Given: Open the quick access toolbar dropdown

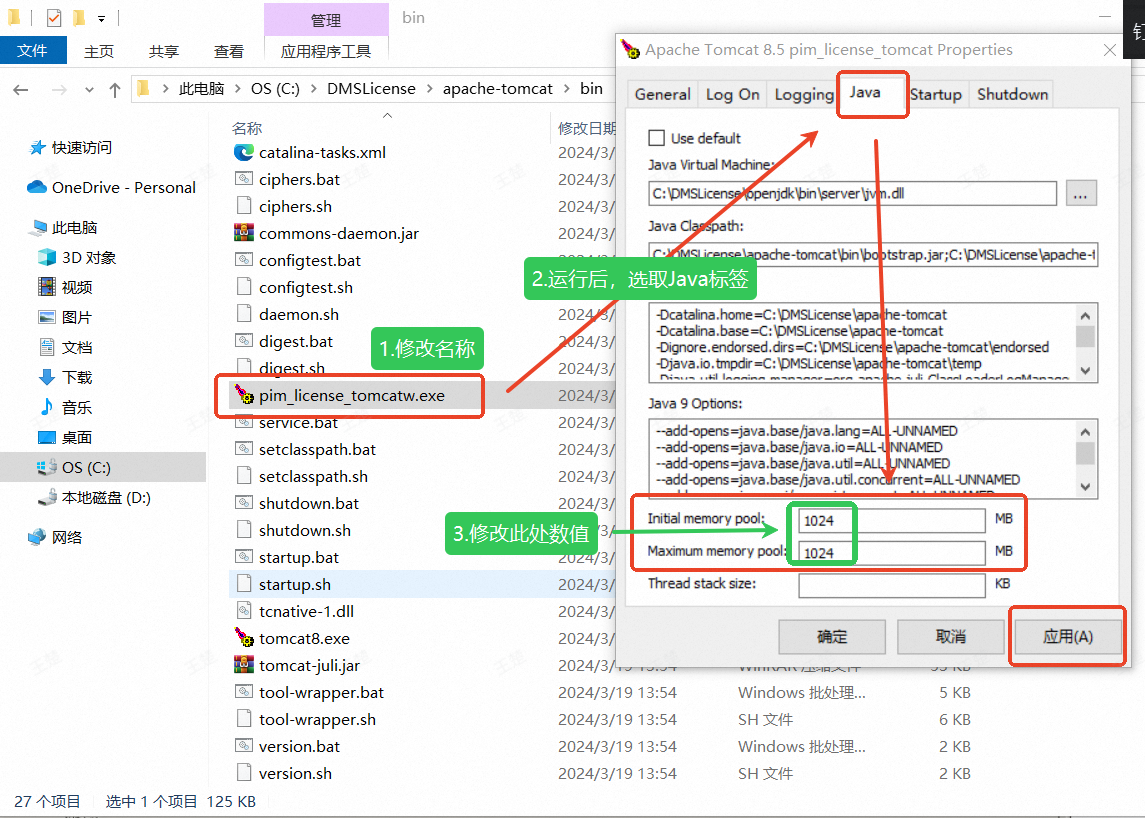Looking at the screenshot, I should point(102,18).
